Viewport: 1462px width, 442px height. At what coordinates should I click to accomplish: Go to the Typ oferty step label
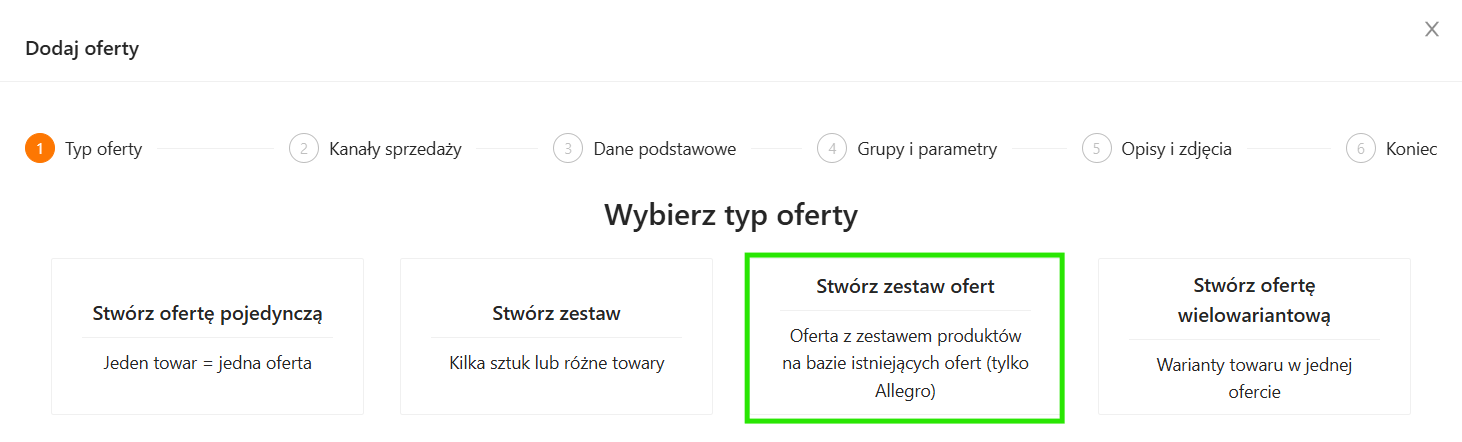(x=104, y=149)
